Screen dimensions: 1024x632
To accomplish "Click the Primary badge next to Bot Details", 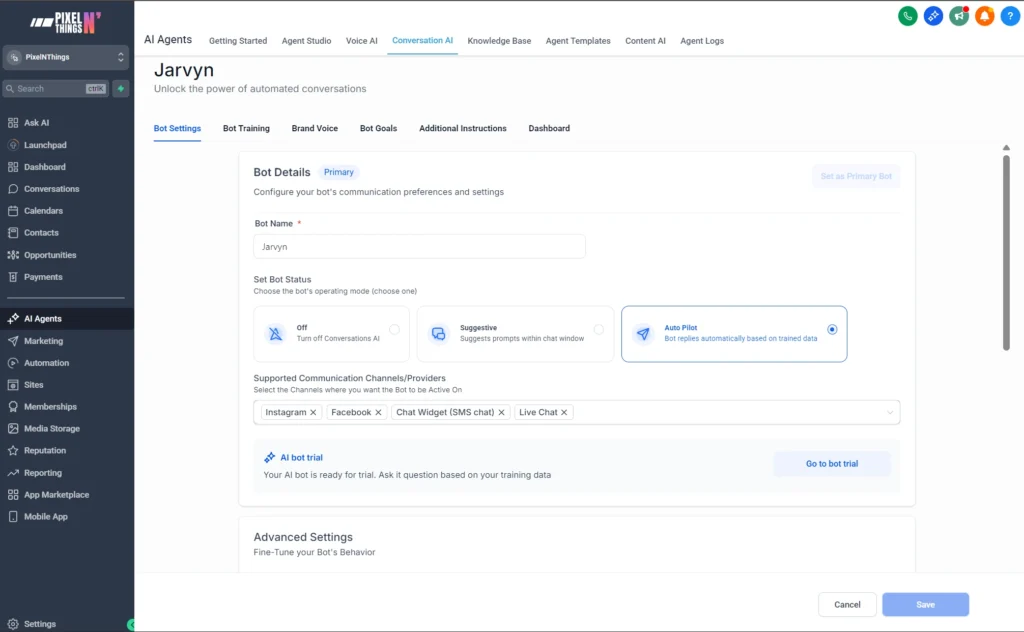I will [338, 172].
